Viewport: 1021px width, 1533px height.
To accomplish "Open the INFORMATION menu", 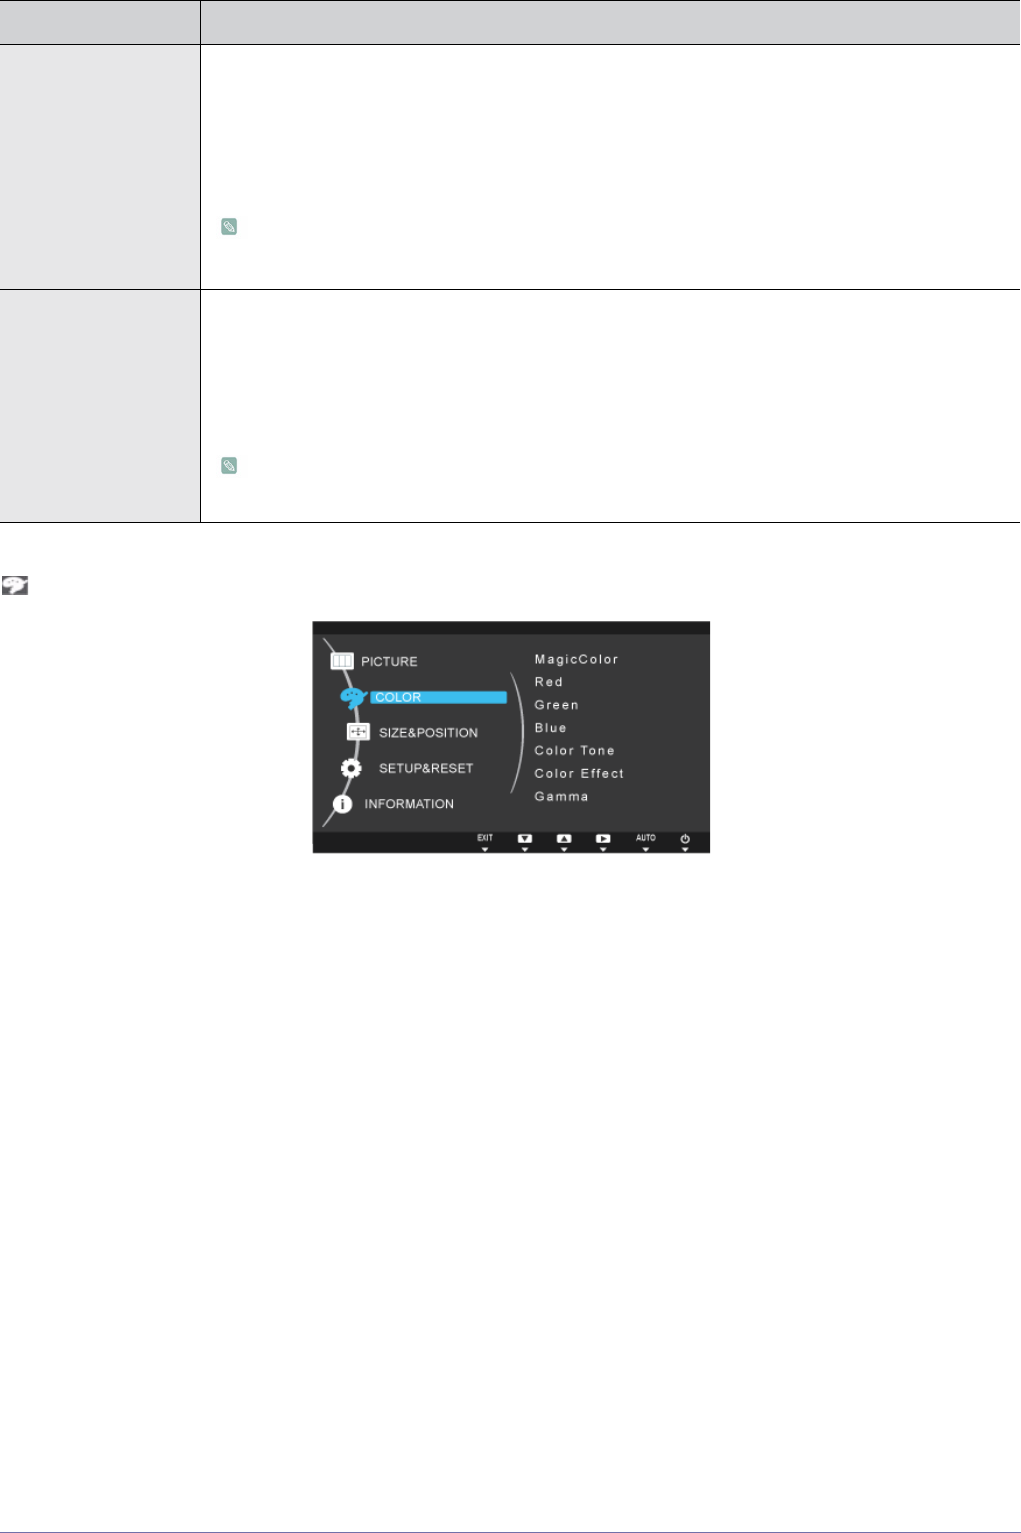I will pos(409,804).
